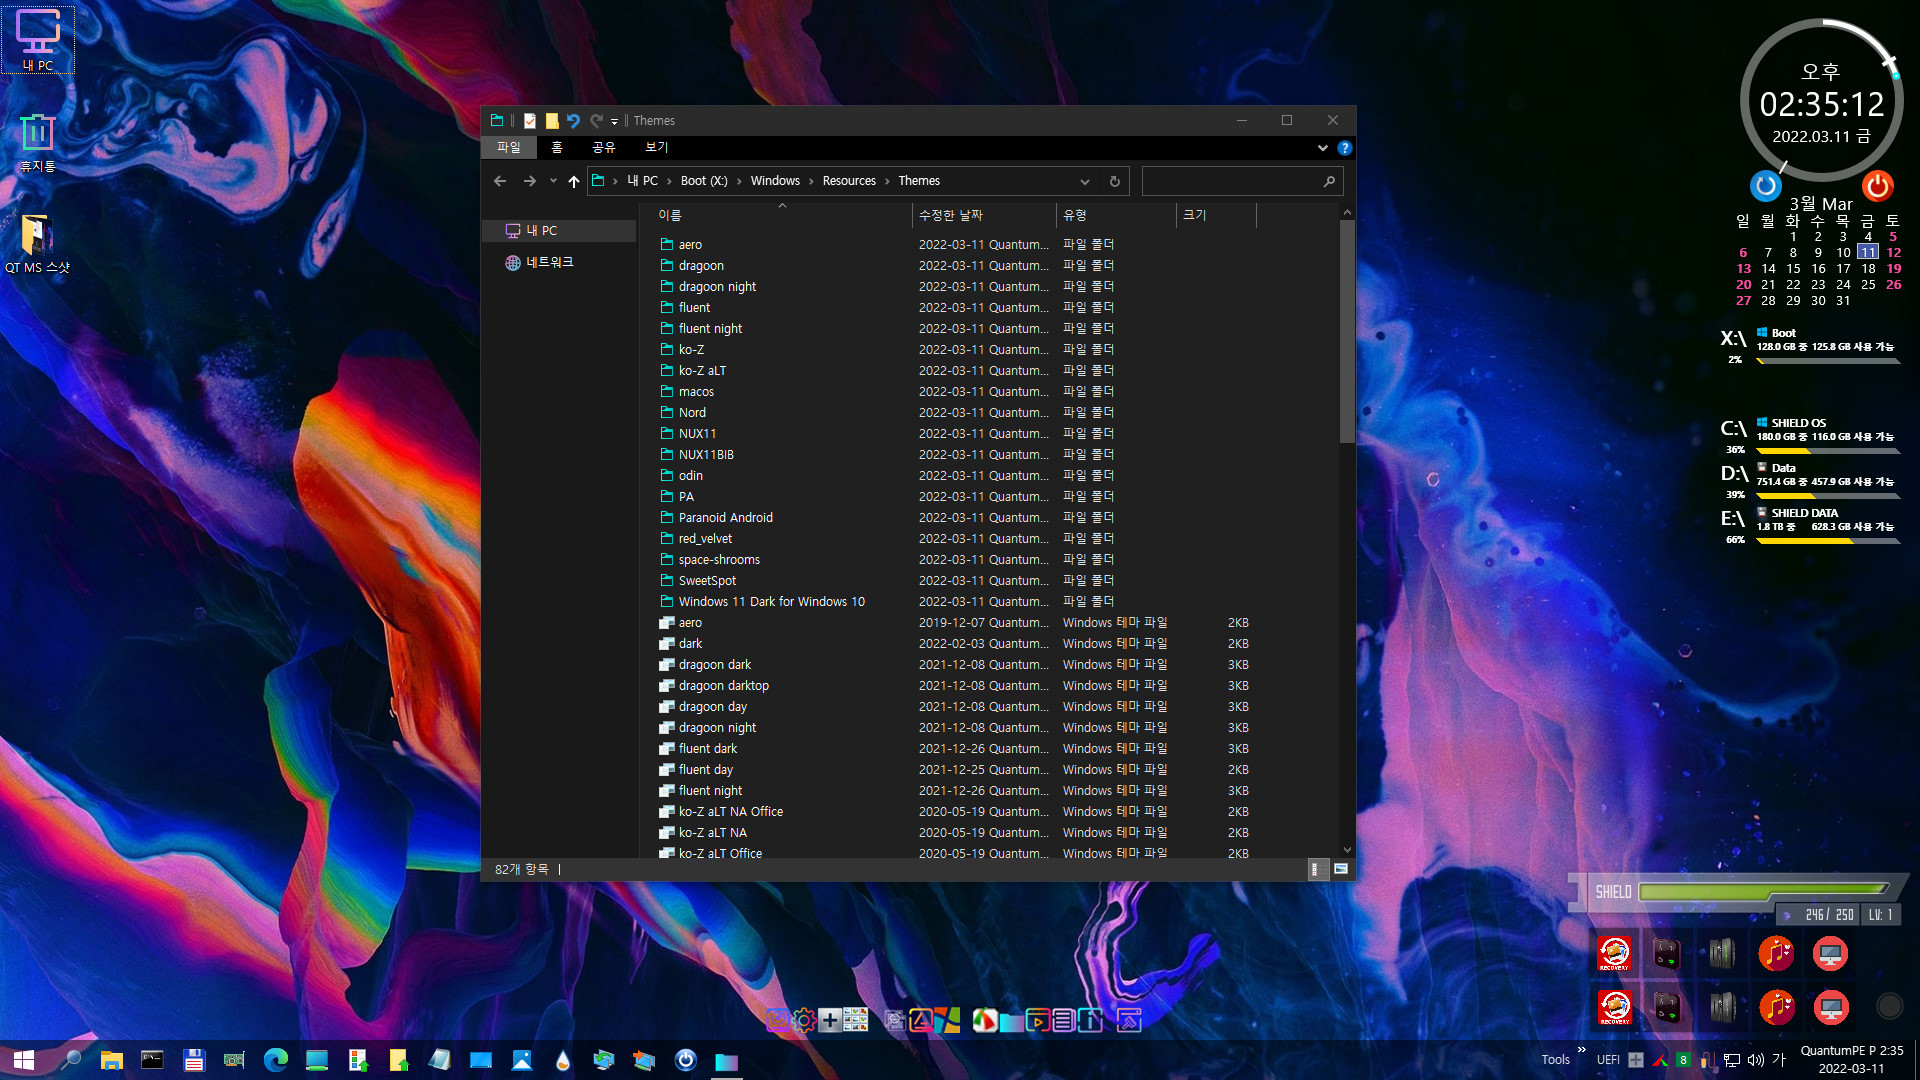Open the recent locations dropdown arrow
The width and height of the screenshot is (1920, 1080).
(553, 181)
